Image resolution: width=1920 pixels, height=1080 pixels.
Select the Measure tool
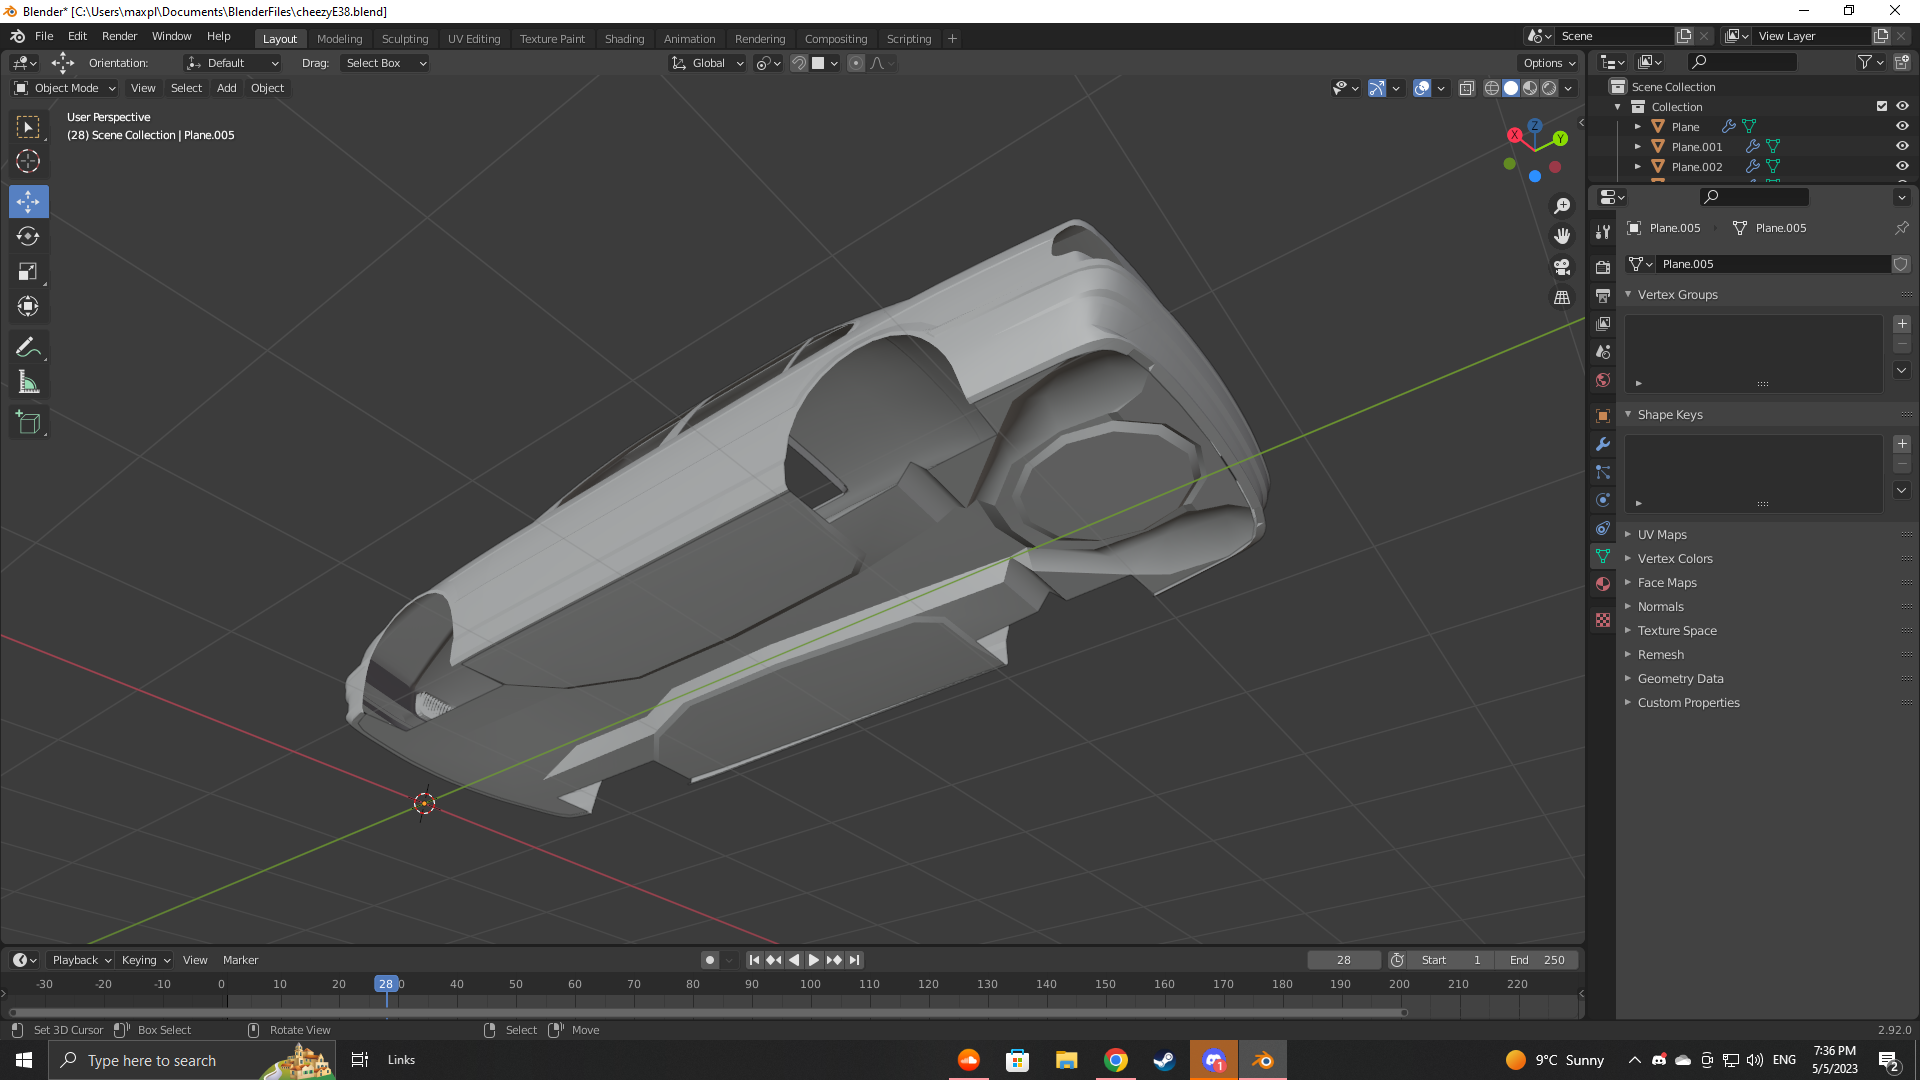(28, 382)
